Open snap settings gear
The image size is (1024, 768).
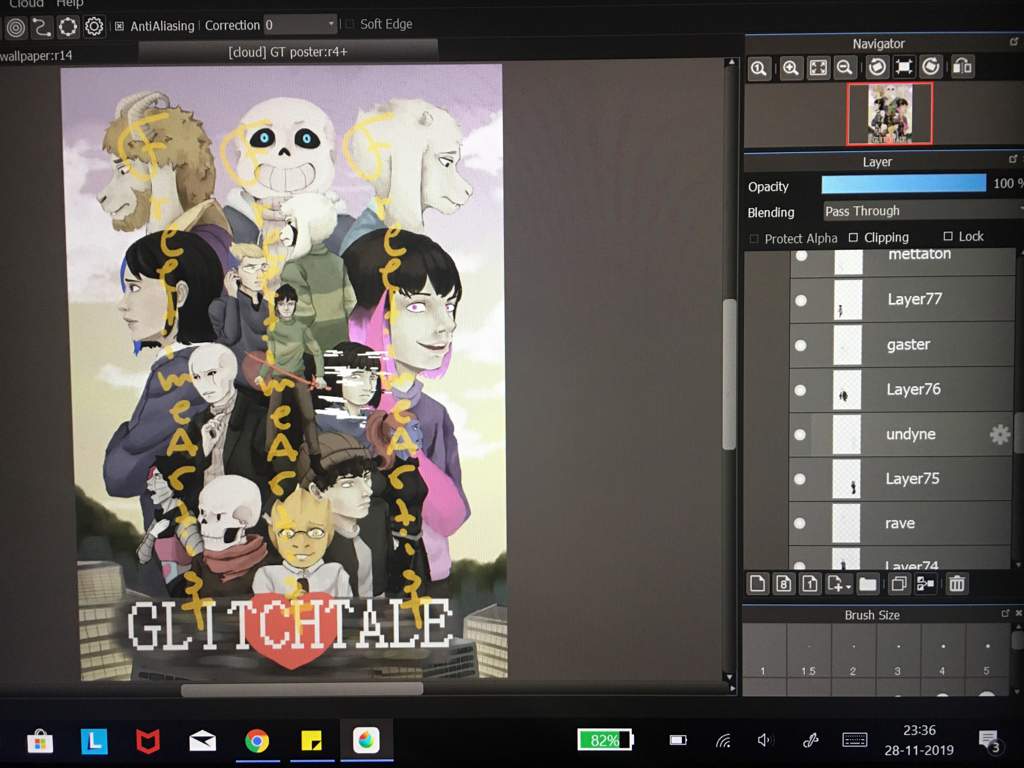pyautogui.click(x=94, y=27)
